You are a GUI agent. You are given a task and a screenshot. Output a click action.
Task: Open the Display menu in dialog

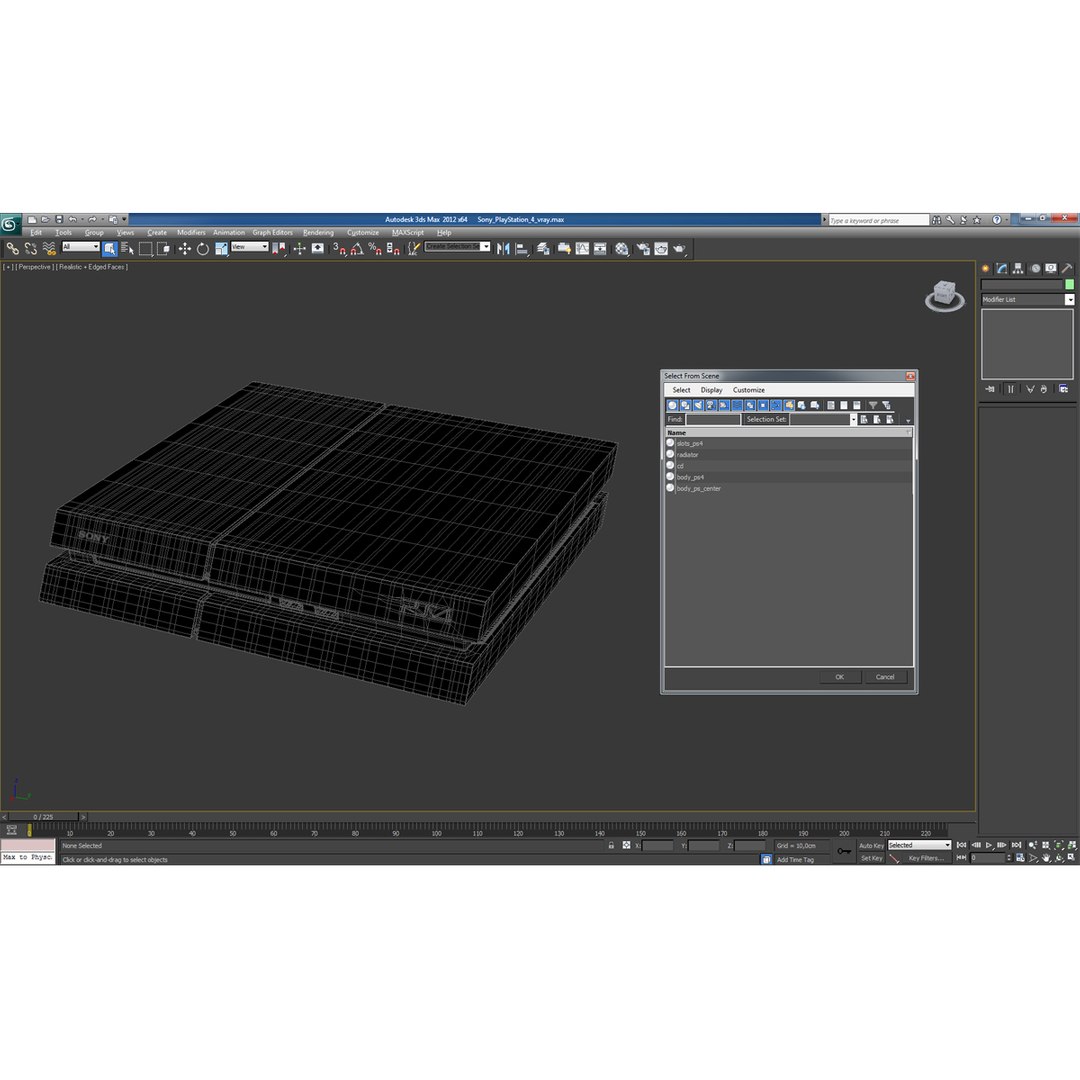point(712,390)
